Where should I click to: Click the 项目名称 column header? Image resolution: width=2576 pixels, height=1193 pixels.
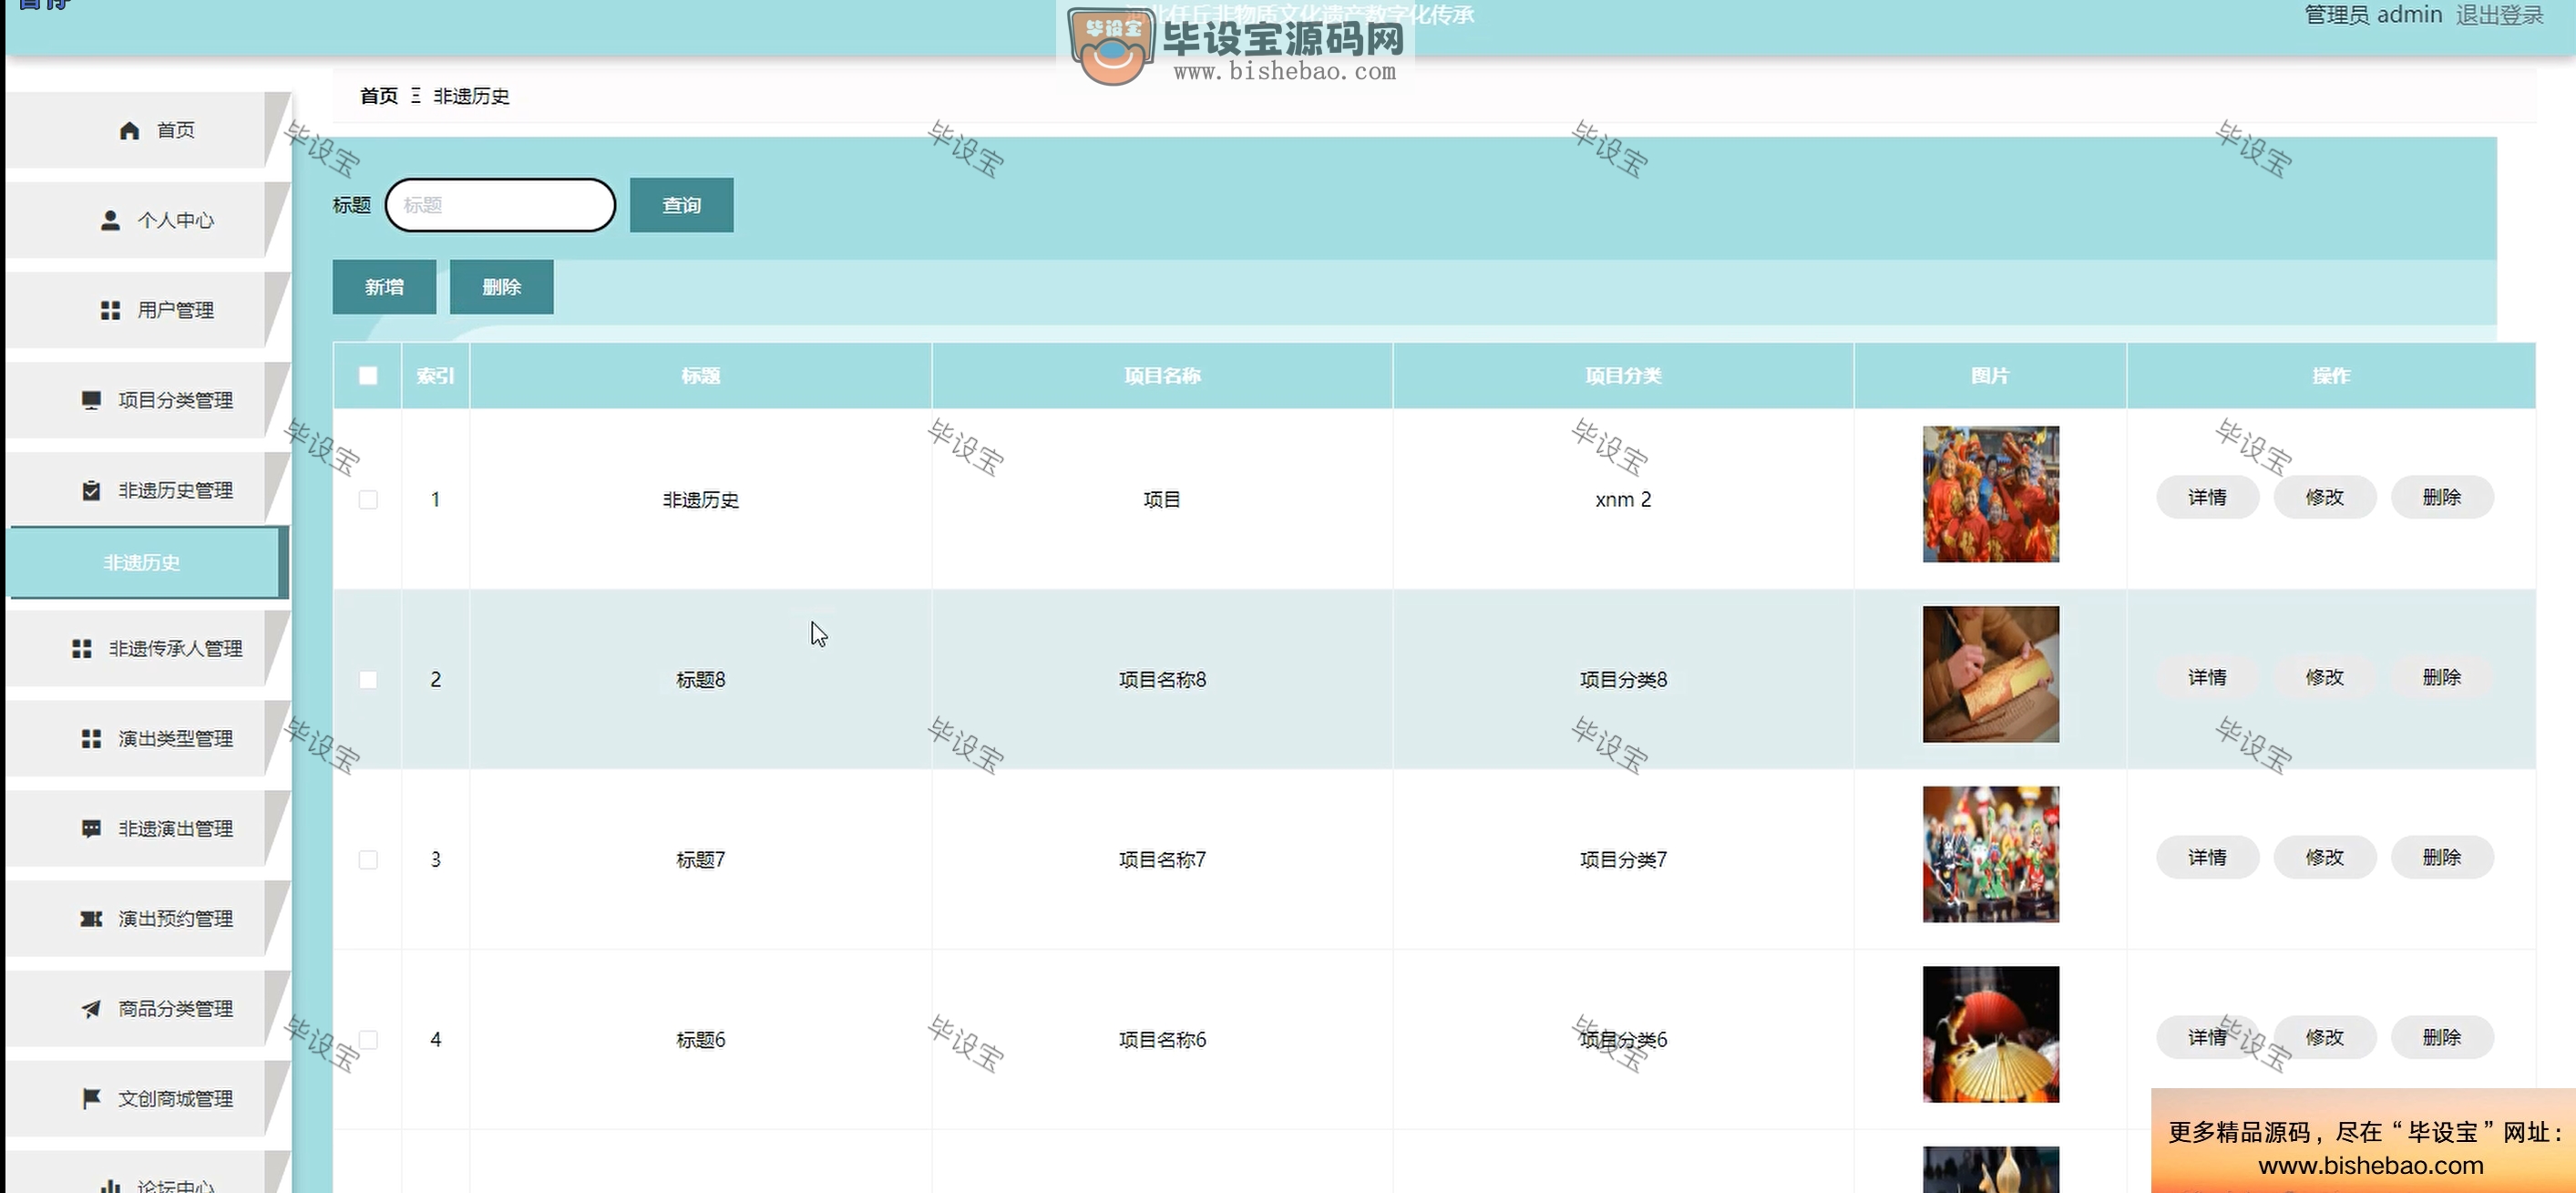(x=1162, y=375)
